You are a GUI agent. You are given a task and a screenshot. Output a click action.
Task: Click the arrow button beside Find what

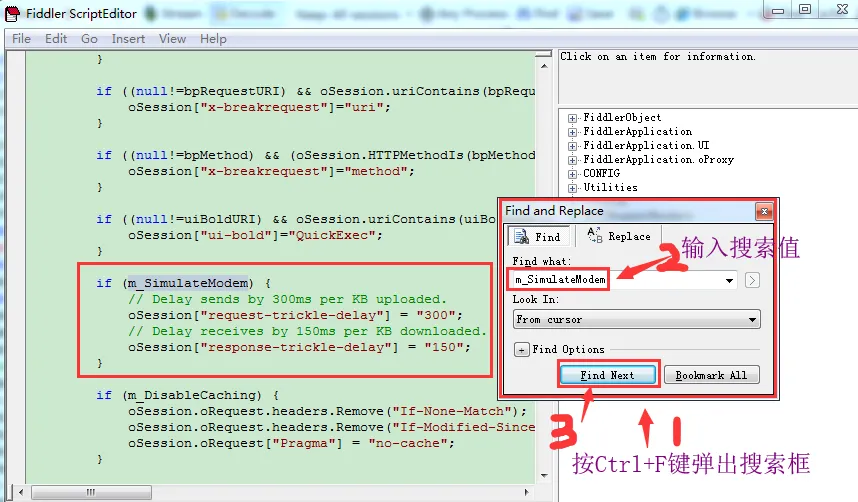tap(752, 280)
